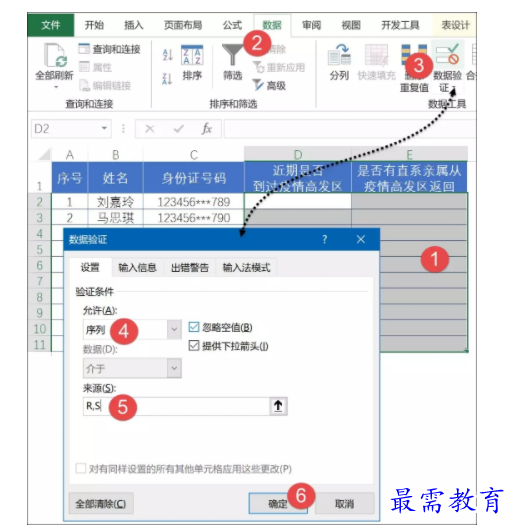Switch to the View (视图) tab
Image resolution: width=512 pixels, height=532 pixels.
(x=351, y=25)
